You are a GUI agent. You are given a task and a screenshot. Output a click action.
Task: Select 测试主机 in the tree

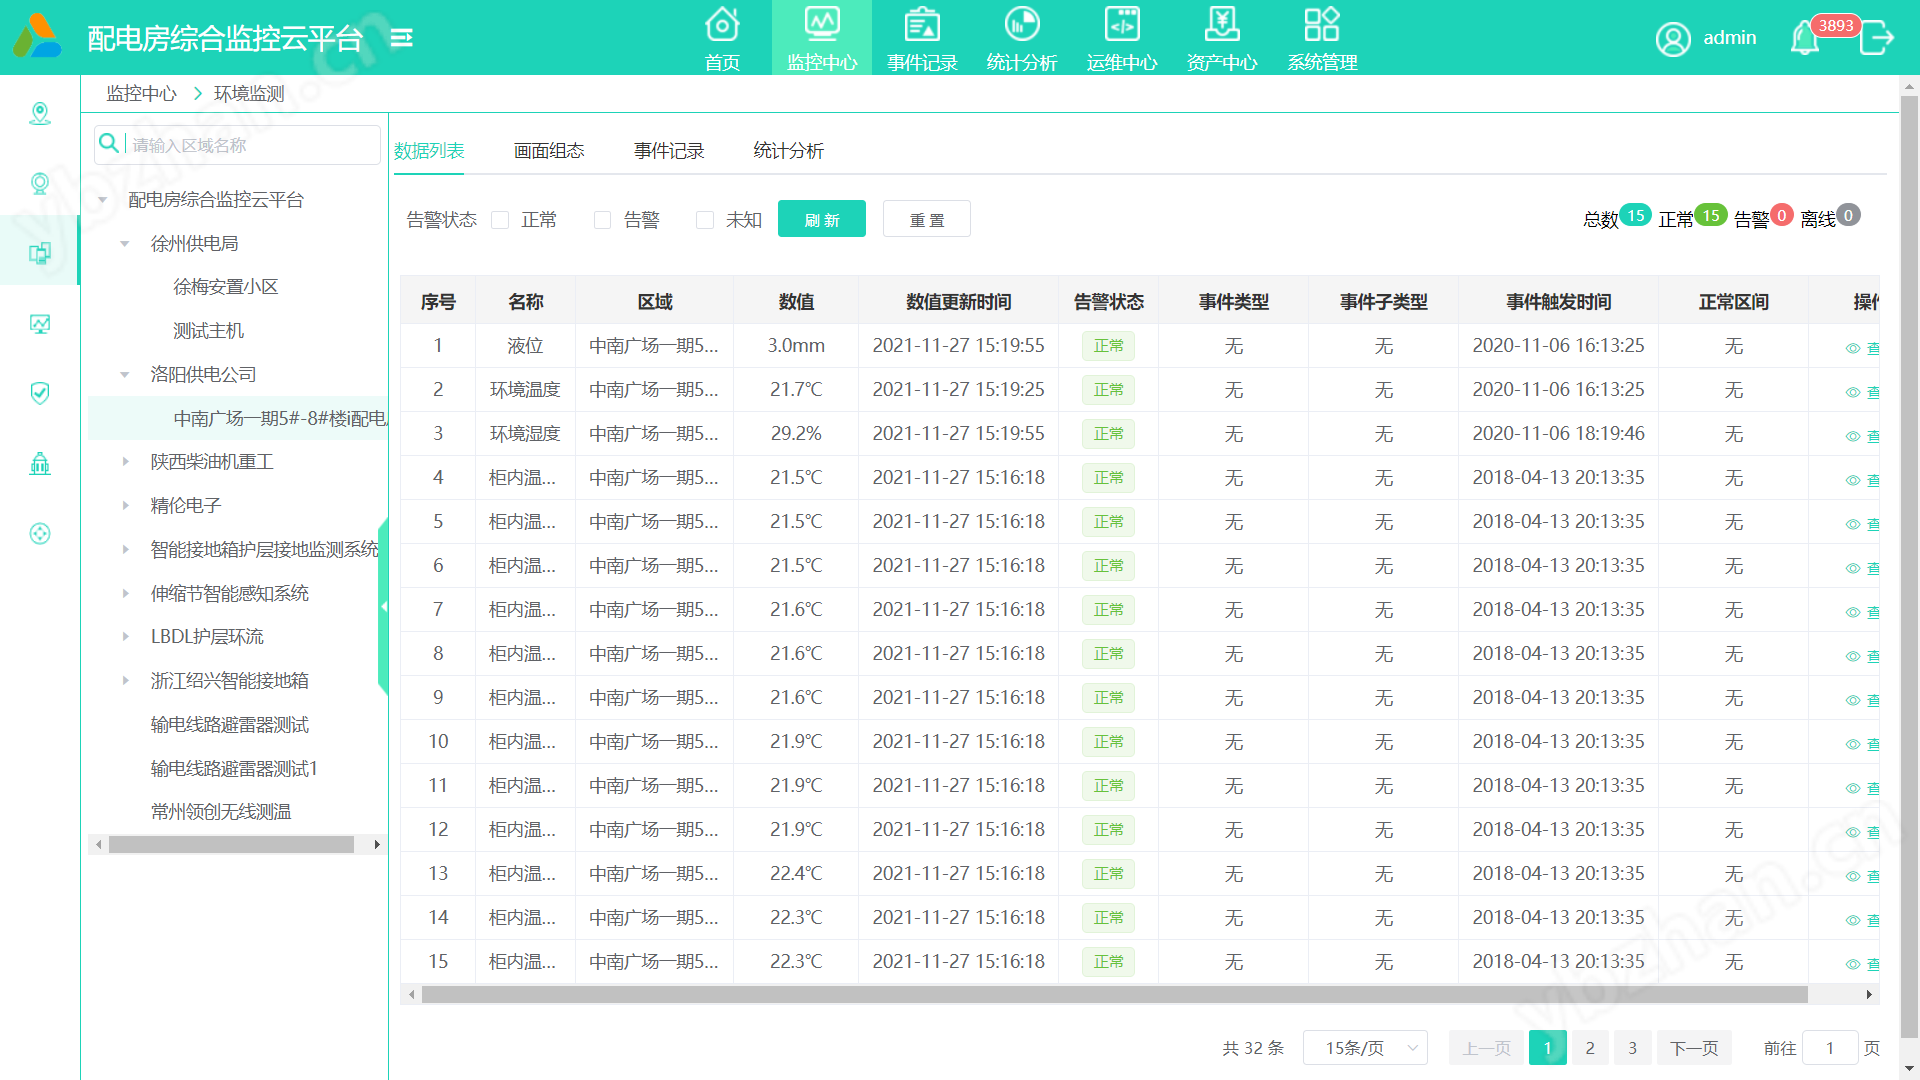(208, 331)
